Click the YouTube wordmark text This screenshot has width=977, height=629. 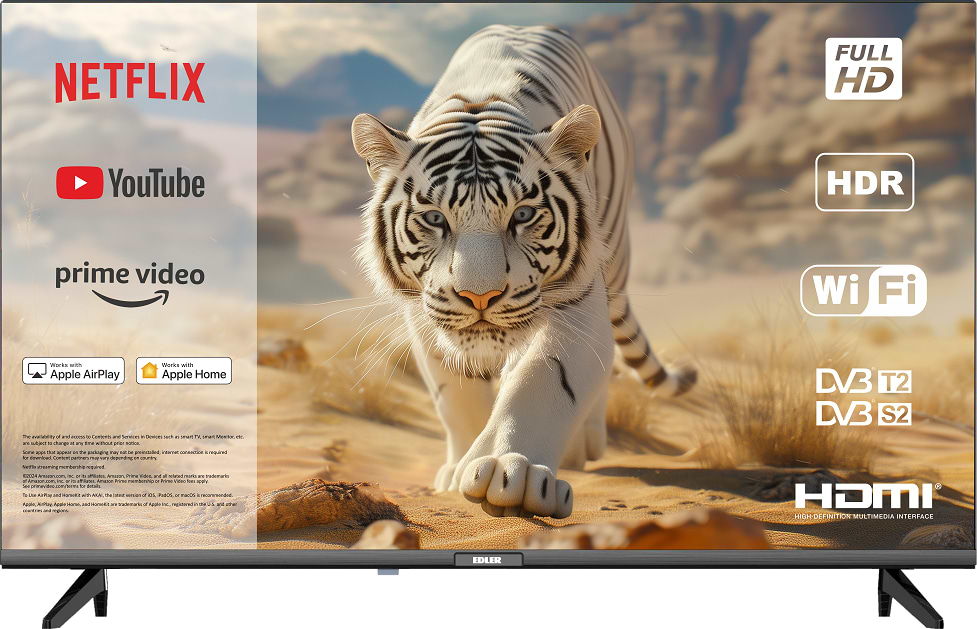coord(156,183)
